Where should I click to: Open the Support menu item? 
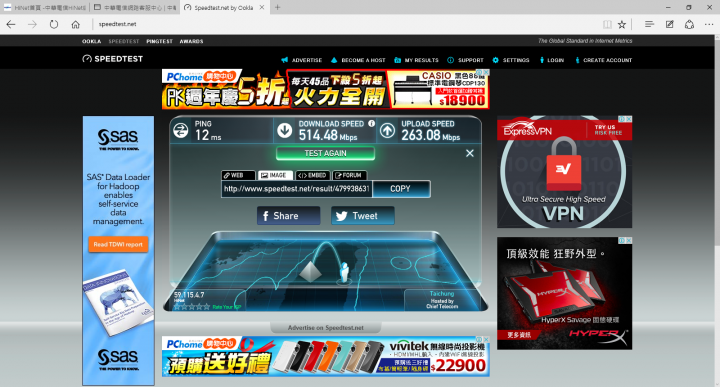[x=465, y=60]
